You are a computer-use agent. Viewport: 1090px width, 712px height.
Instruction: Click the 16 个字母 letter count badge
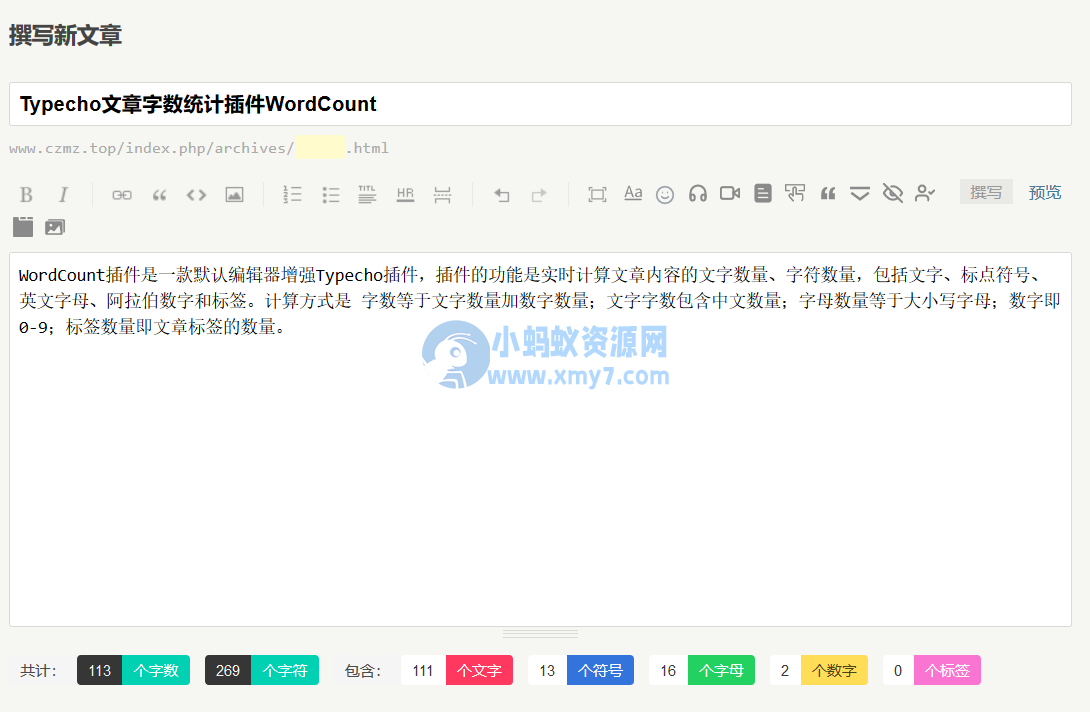click(702, 670)
